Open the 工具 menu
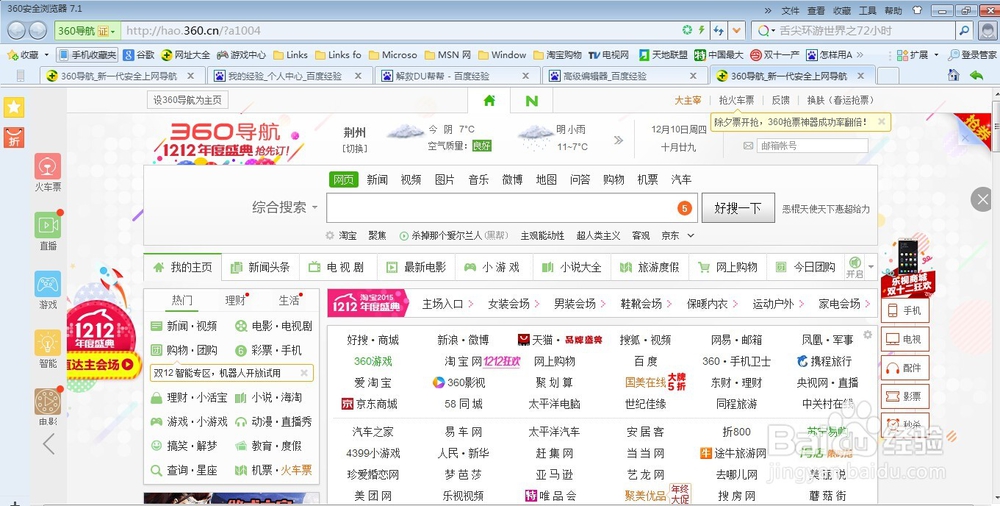The image size is (1000, 506). pyautogui.click(x=867, y=10)
